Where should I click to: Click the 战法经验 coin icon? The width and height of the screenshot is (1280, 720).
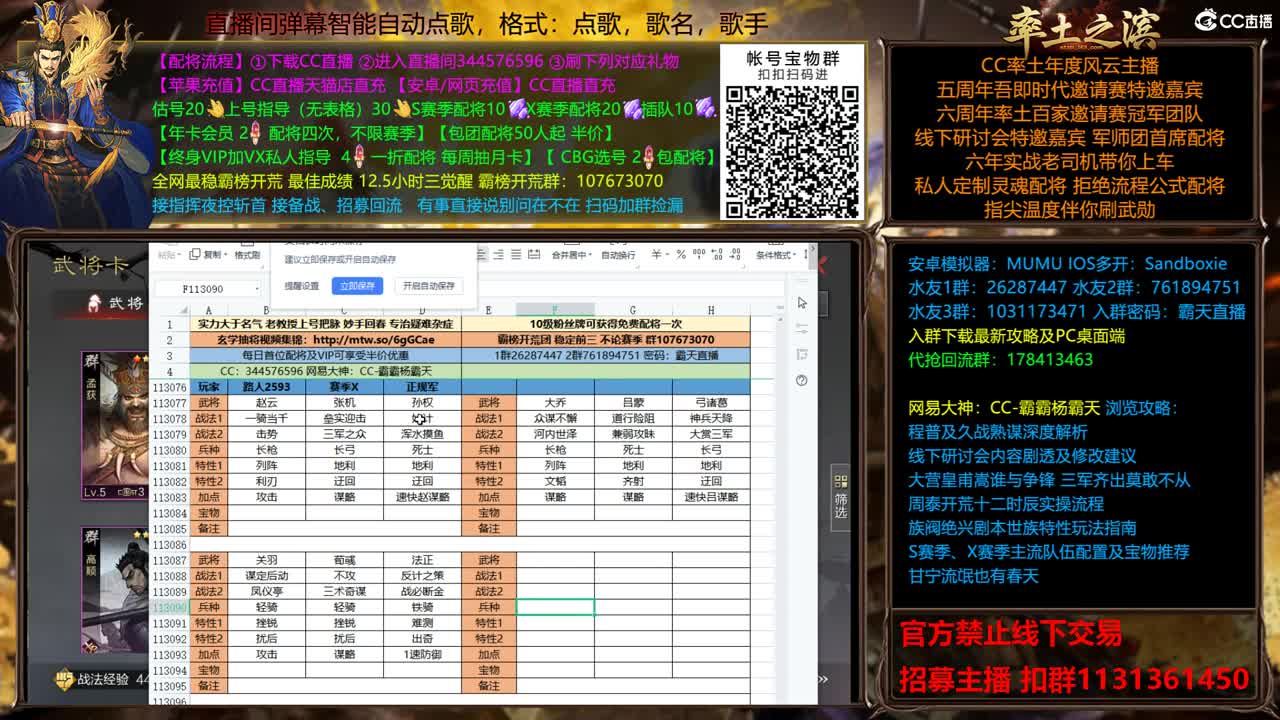[x=64, y=679]
